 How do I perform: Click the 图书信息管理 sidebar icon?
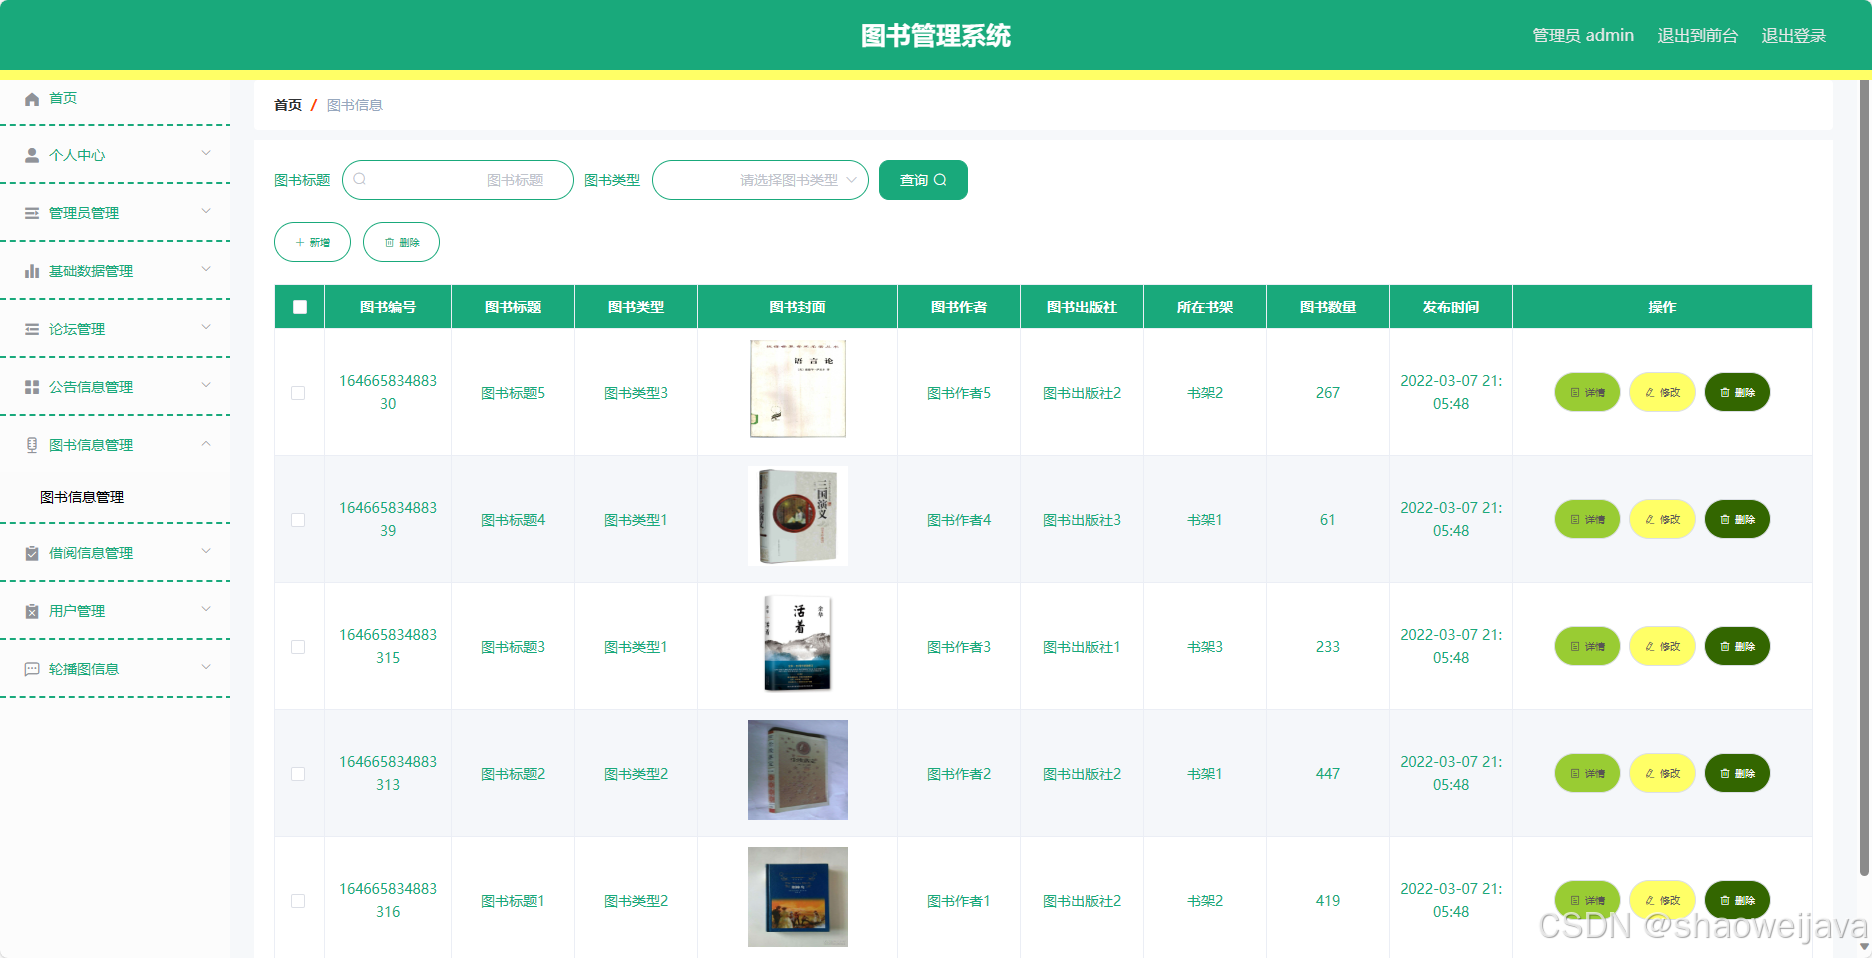[32, 445]
